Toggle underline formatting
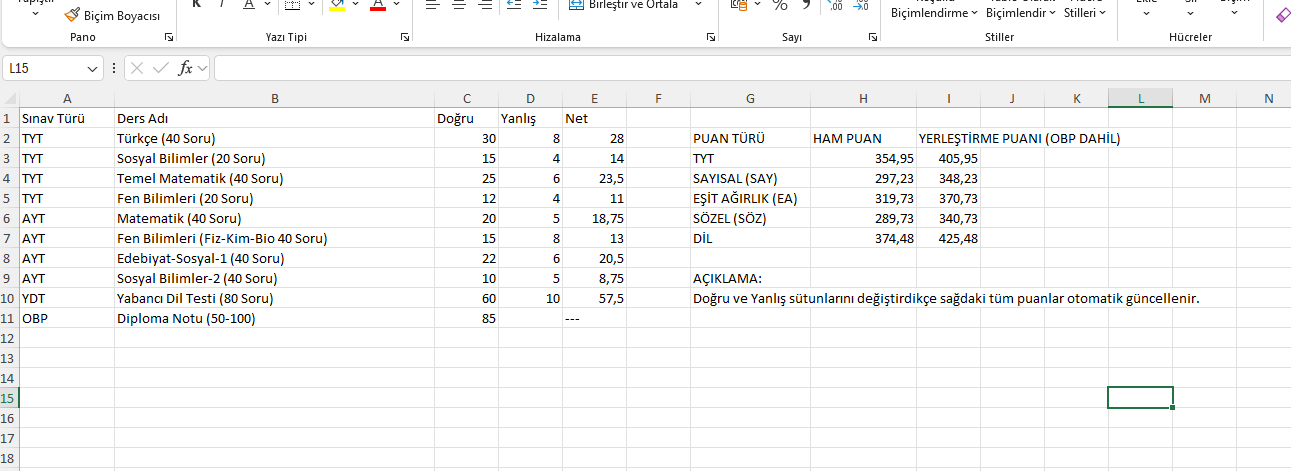Image resolution: width=1291 pixels, height=471 pixels. tap(247, 5)
